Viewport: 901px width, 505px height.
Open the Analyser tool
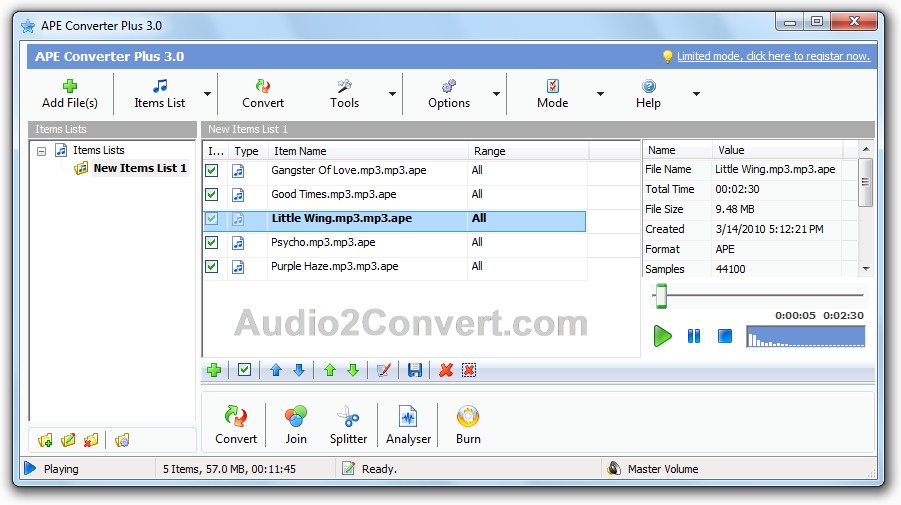(x=408, y=425)
